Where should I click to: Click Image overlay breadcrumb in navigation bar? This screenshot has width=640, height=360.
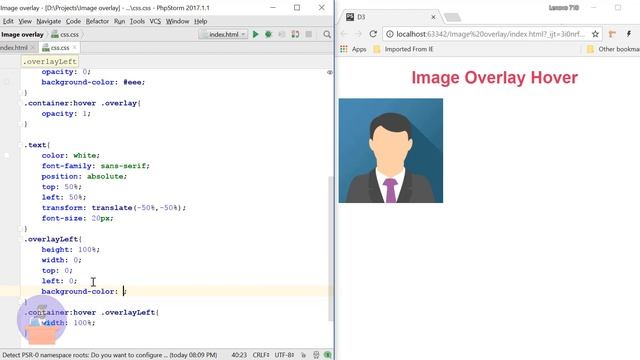(x=22, y=35)
